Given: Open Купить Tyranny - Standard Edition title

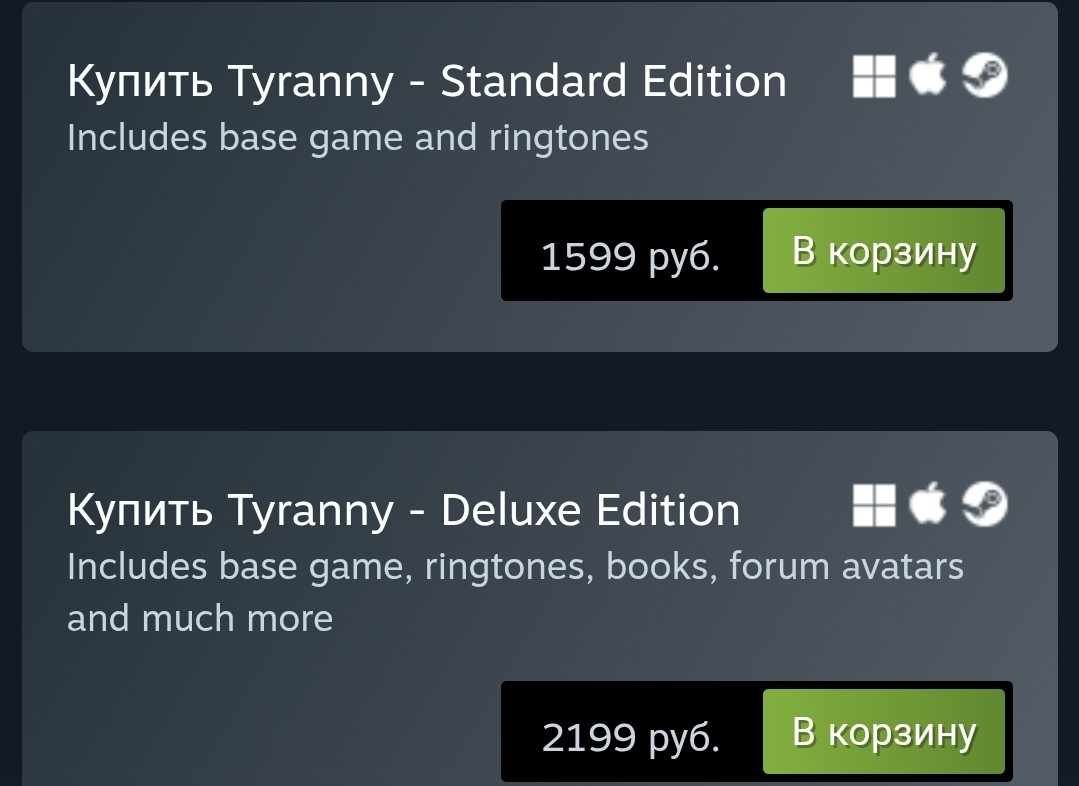Looking at the screenshot, I should pos(427,81).
